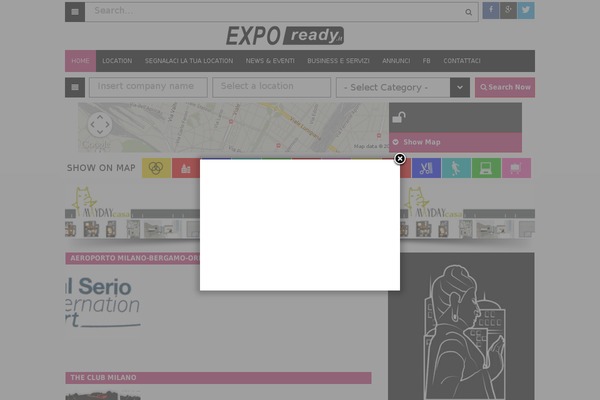Click the Google map preview
Viewport: 600px width, 400px height.
pos(233,127)
